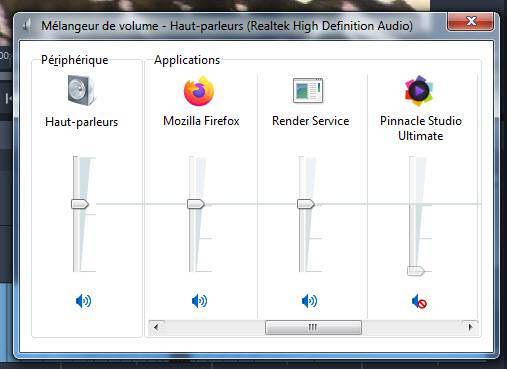Mute the Haut-parleurs device
Image resolution: width=507 pixels, height=369 pixels.
click(83, 301)
